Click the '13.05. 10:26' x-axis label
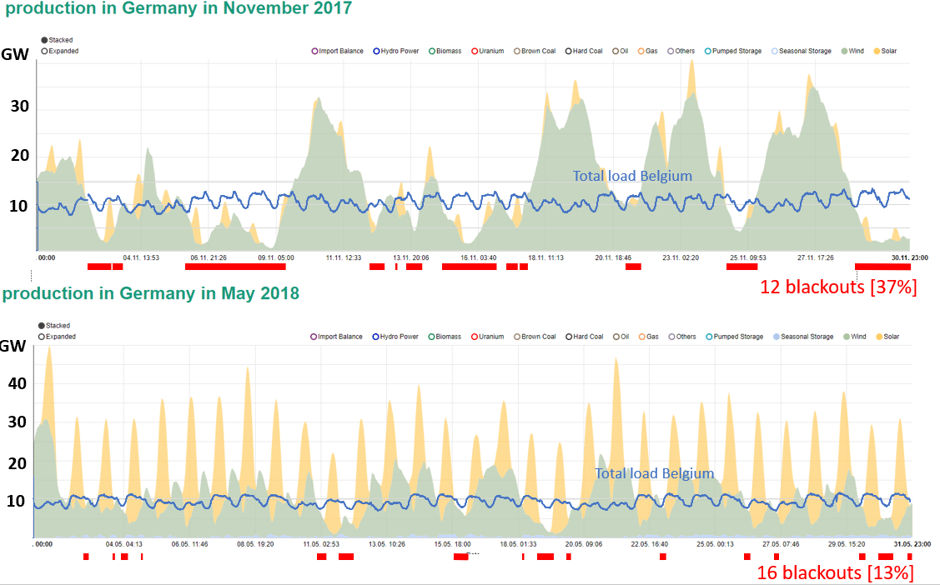 pos(387,544)
